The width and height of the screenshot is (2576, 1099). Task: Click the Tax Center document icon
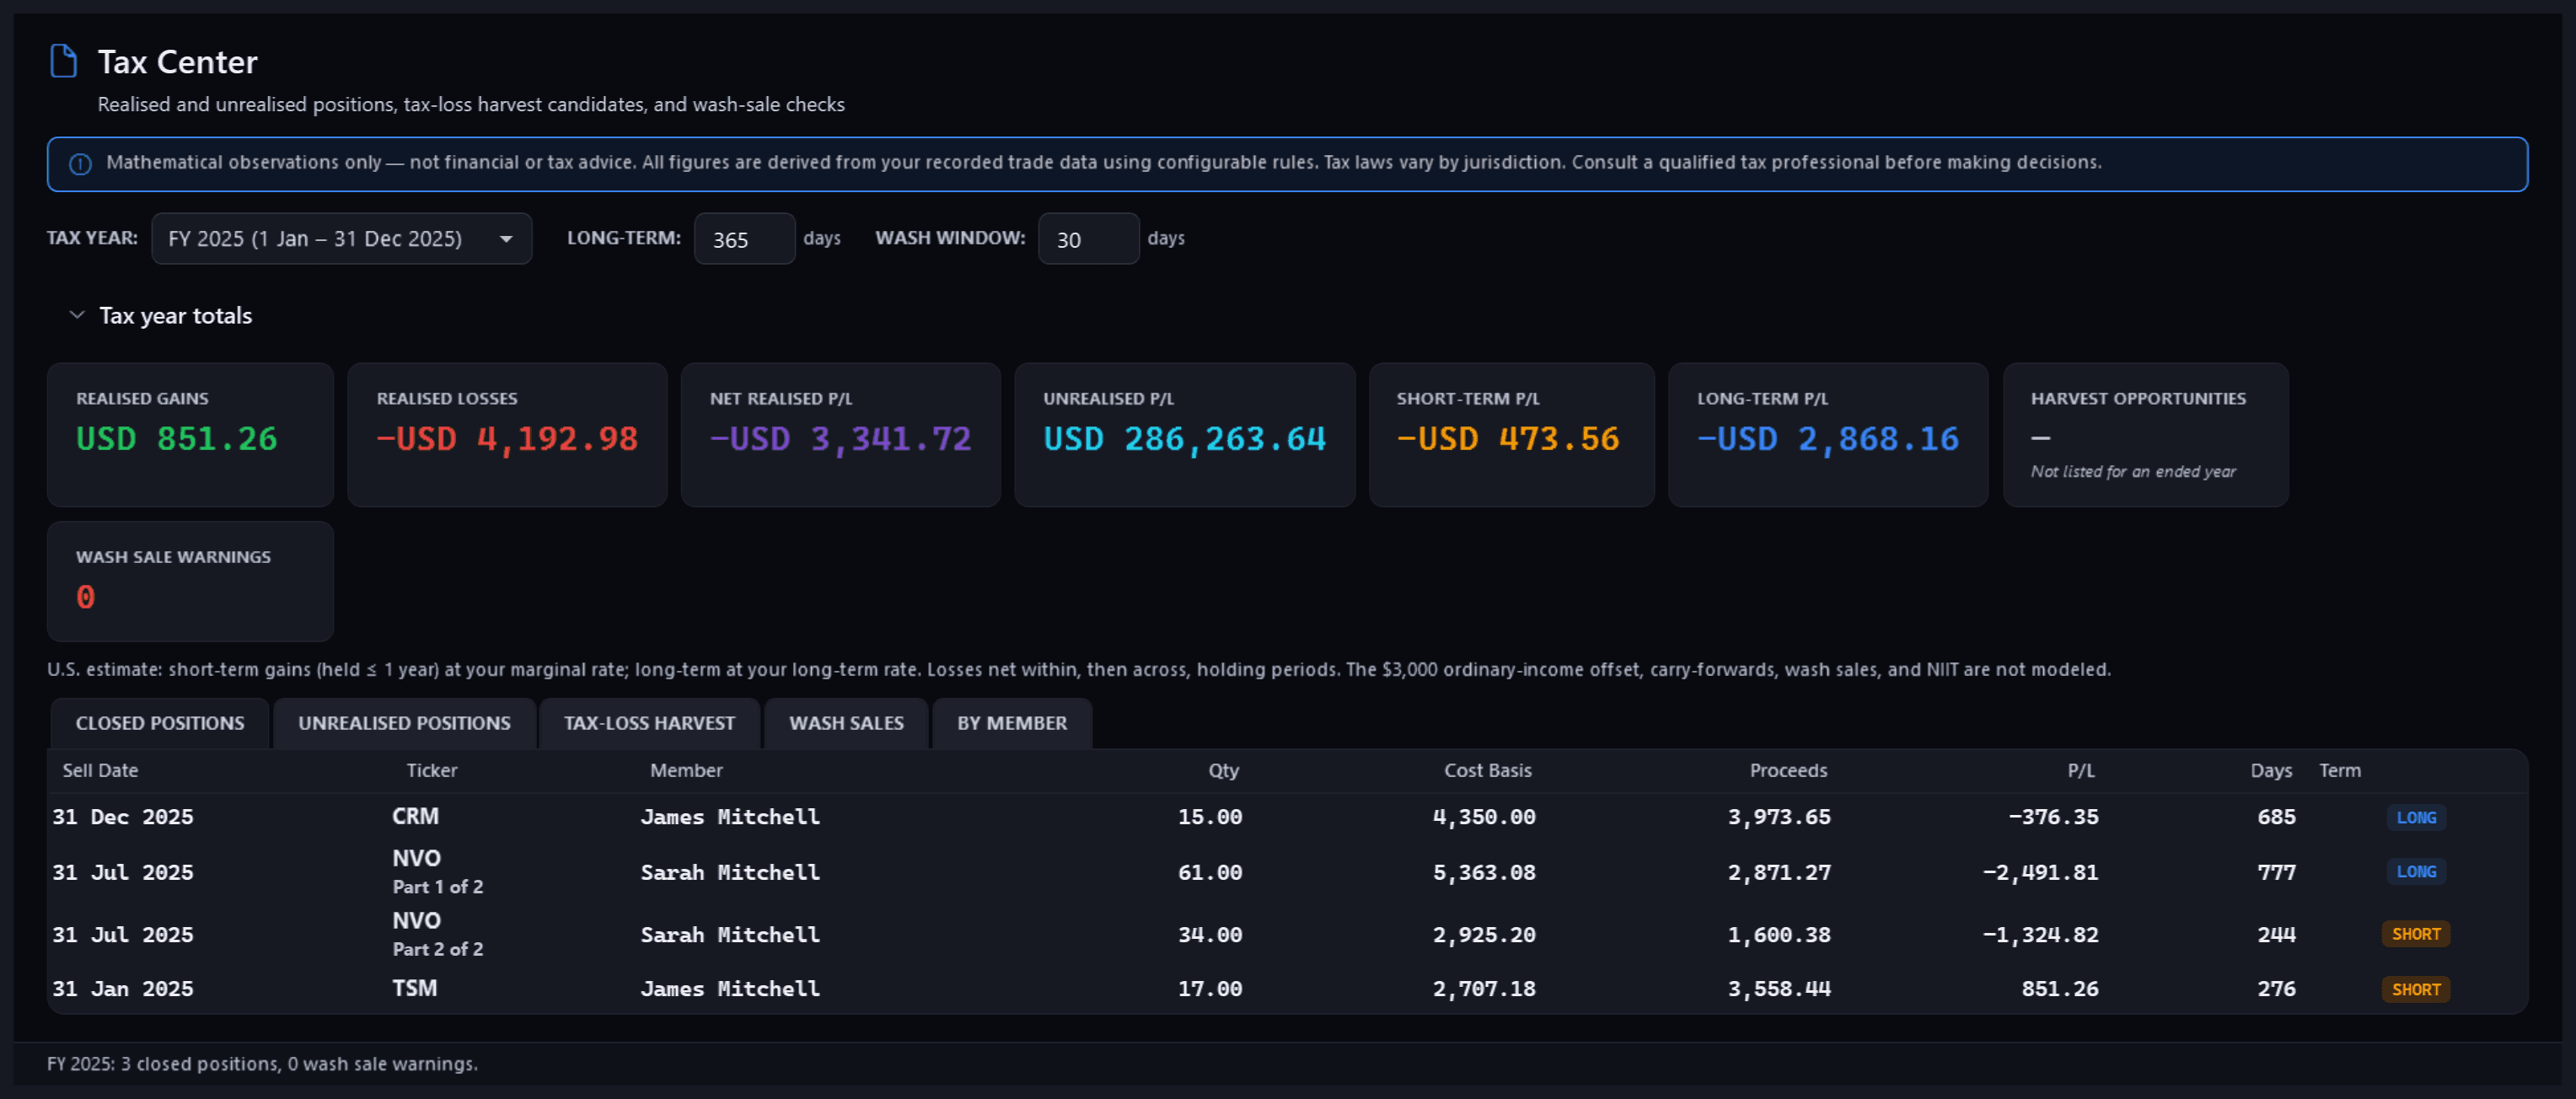(63, 61)
